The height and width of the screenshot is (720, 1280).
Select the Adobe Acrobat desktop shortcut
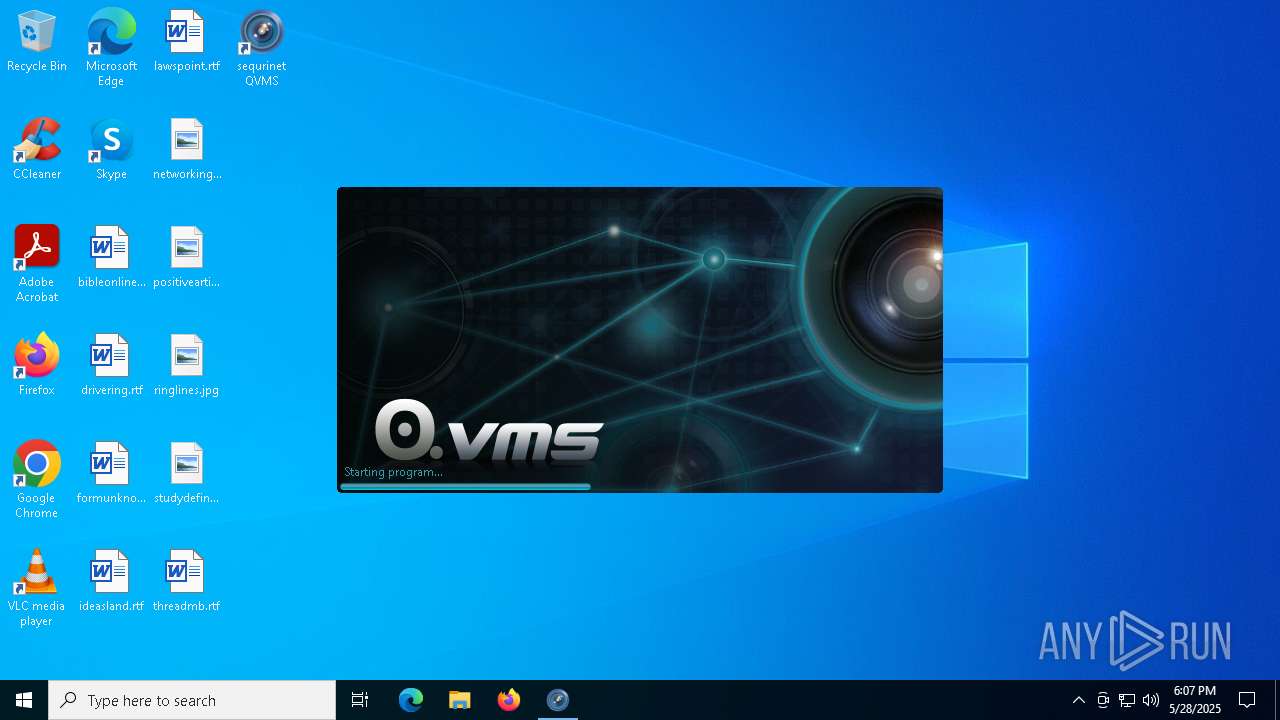[37, 264]
